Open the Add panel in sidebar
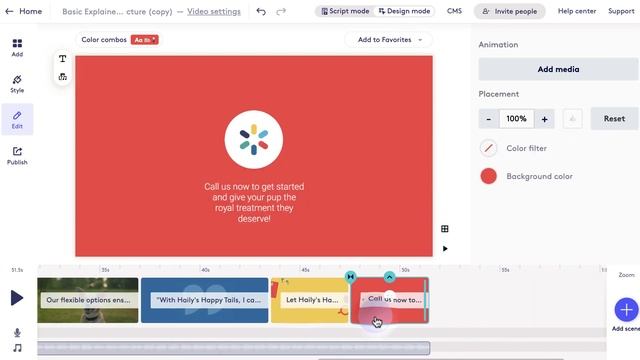Screen dimensions: 640x360 click(x=17, y=48)
